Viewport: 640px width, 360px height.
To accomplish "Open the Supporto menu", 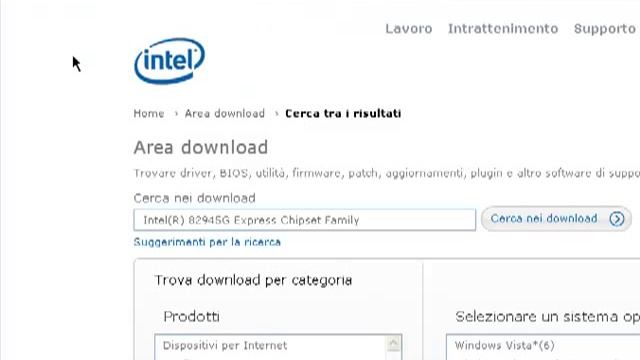I will click(605, 29).
